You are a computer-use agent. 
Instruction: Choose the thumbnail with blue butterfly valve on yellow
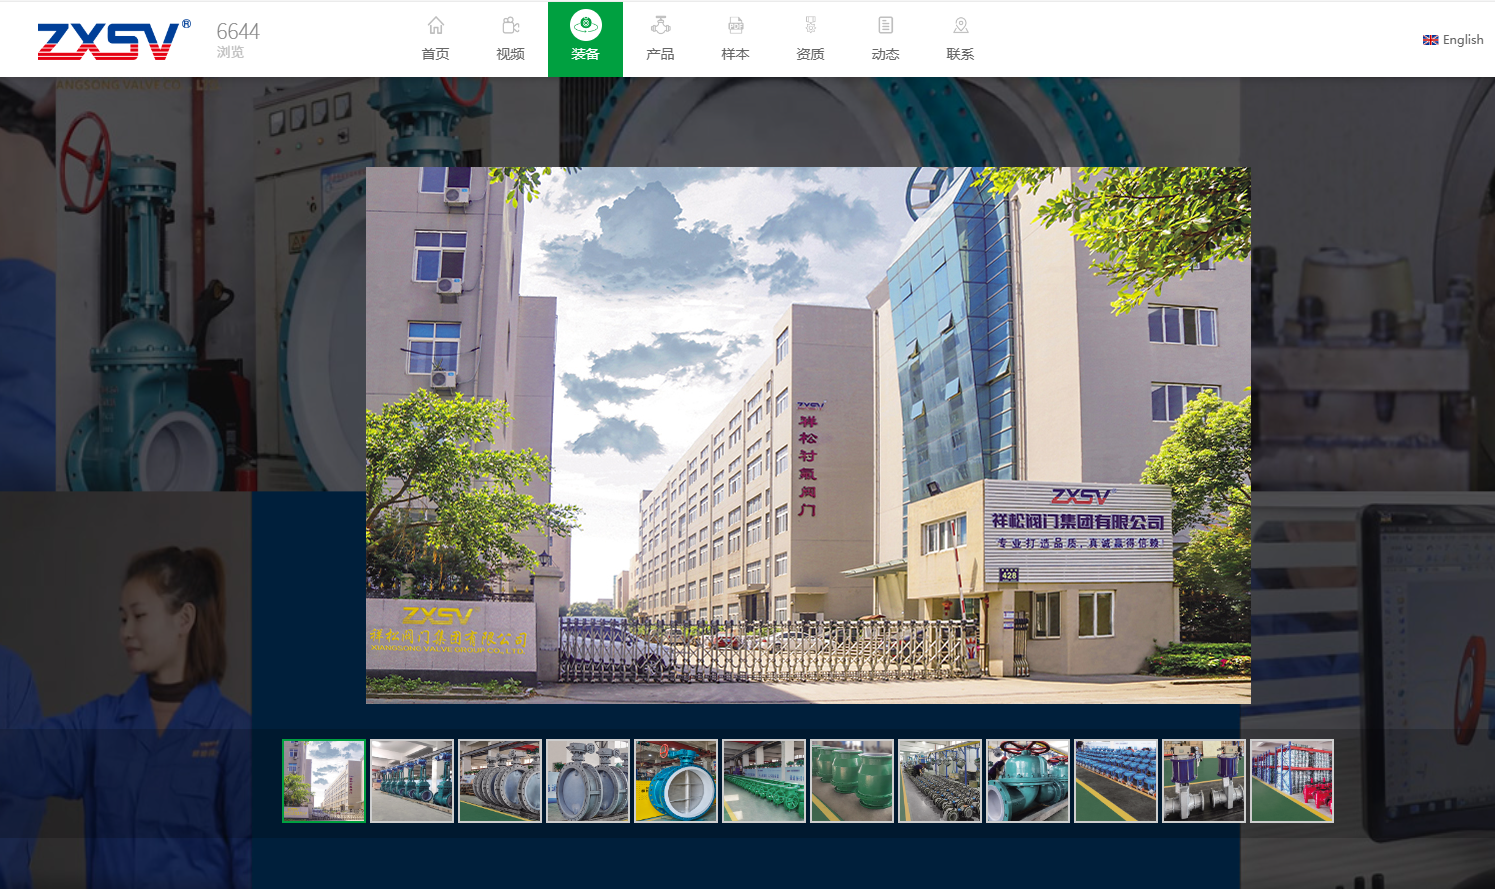pos(676,781)
